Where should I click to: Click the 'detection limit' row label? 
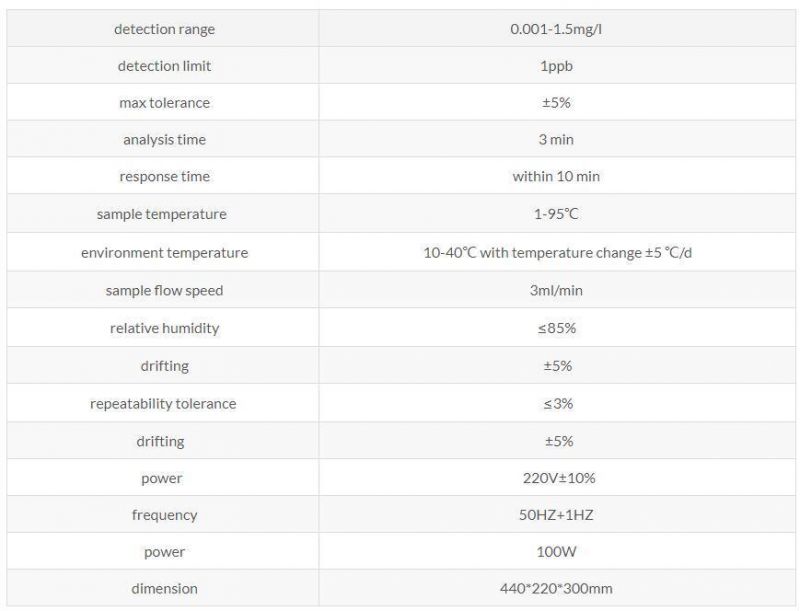pos(164,66)
